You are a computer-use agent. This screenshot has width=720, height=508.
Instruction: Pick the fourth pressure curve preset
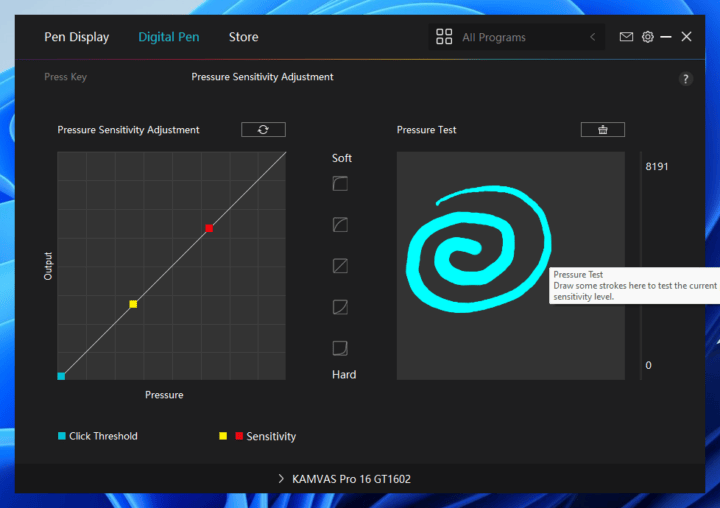(x=340, y=307)
